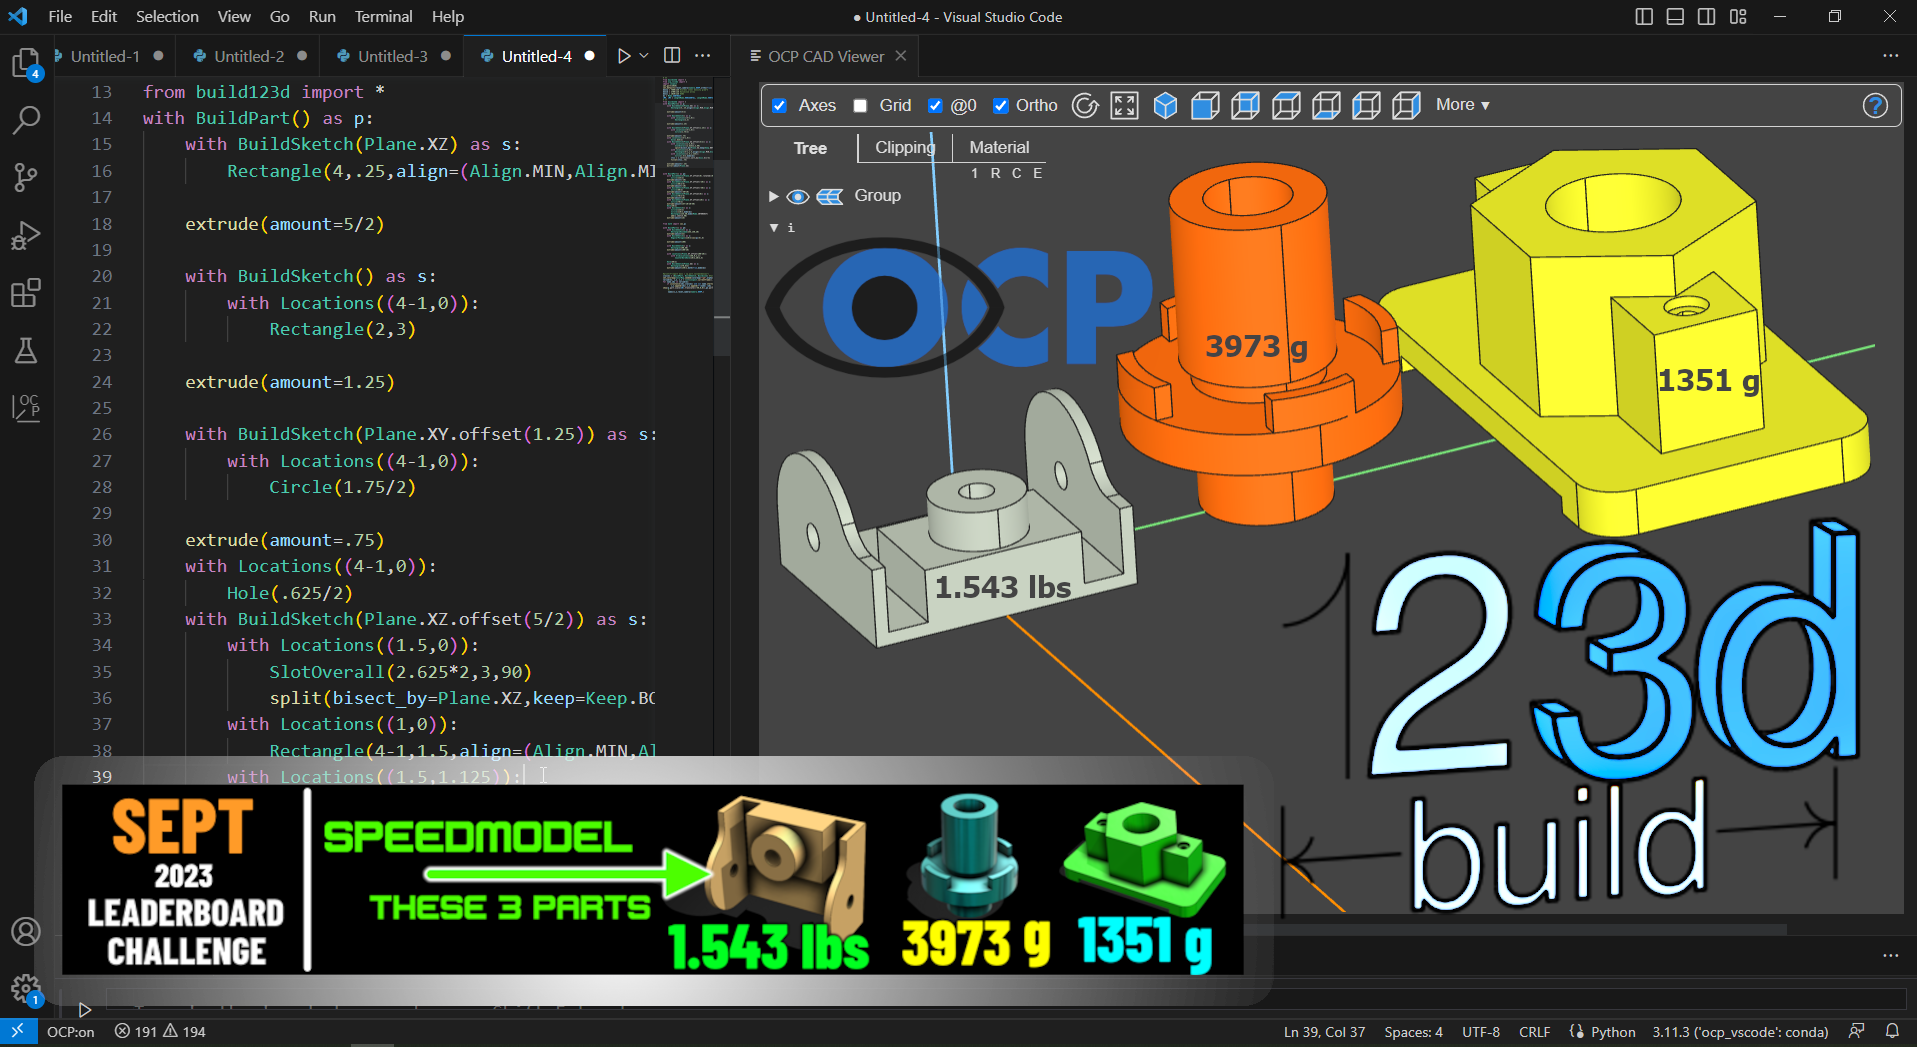Open the Selection menu
The image size is (1917, 1047).
pyautogui.click(x=167, y=17)
